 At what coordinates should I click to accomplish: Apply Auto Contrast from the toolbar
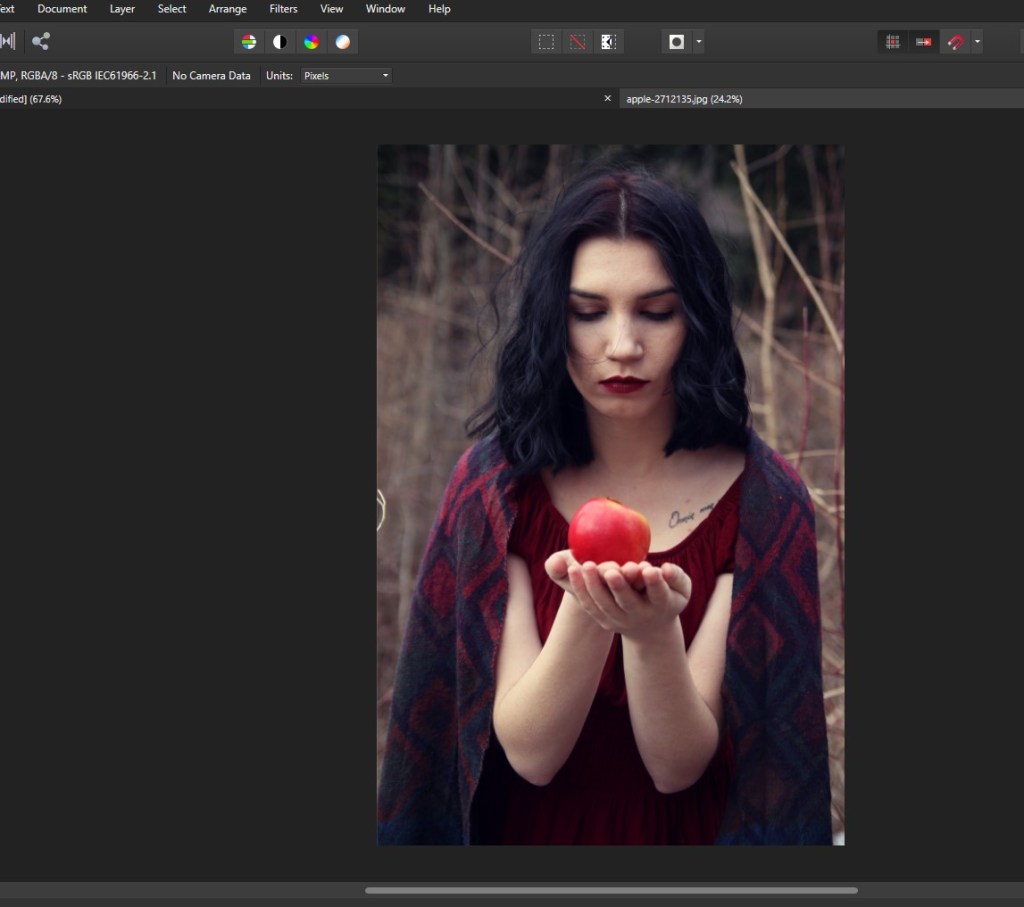[x=280, y=42]
